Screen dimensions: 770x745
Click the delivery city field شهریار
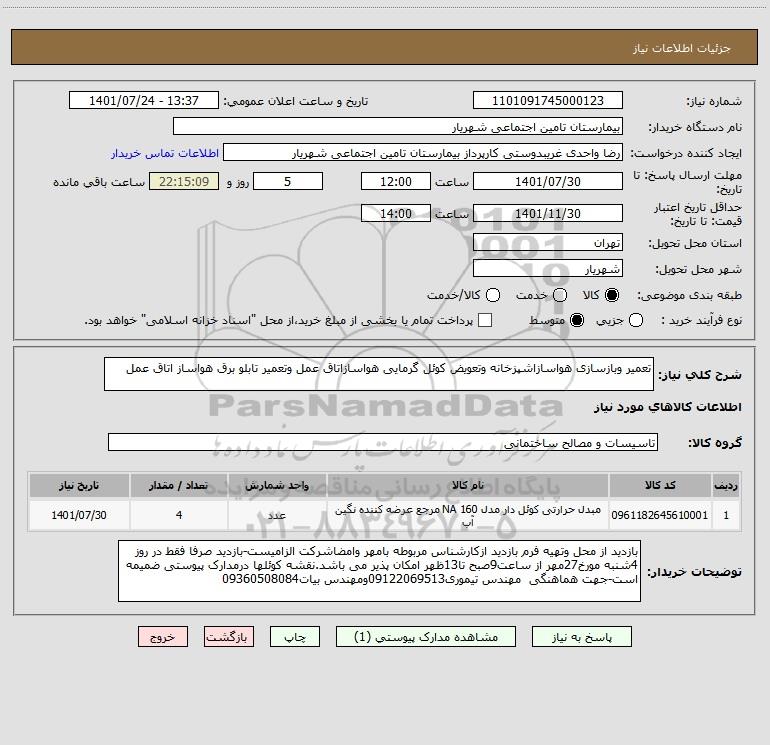coord(548,268)
